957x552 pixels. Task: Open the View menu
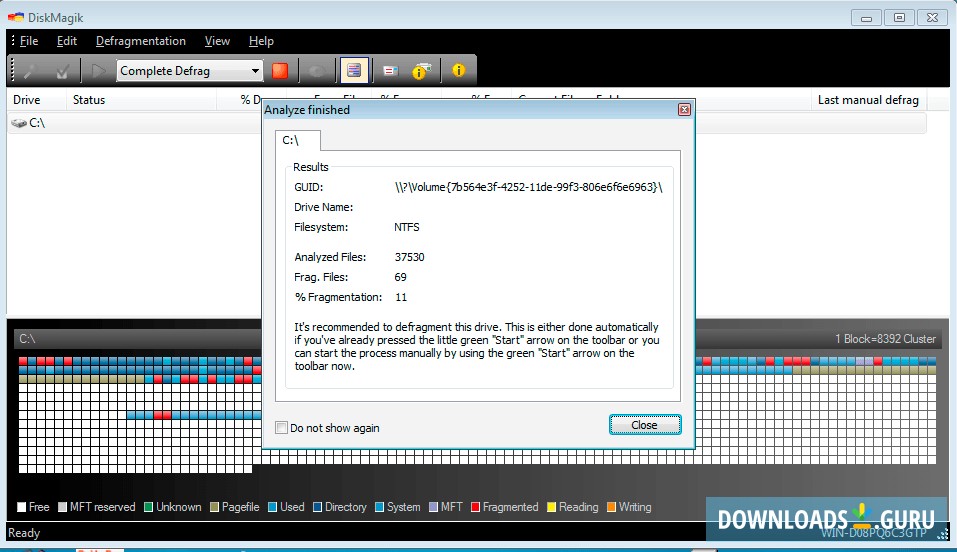[x=217, y=41]
